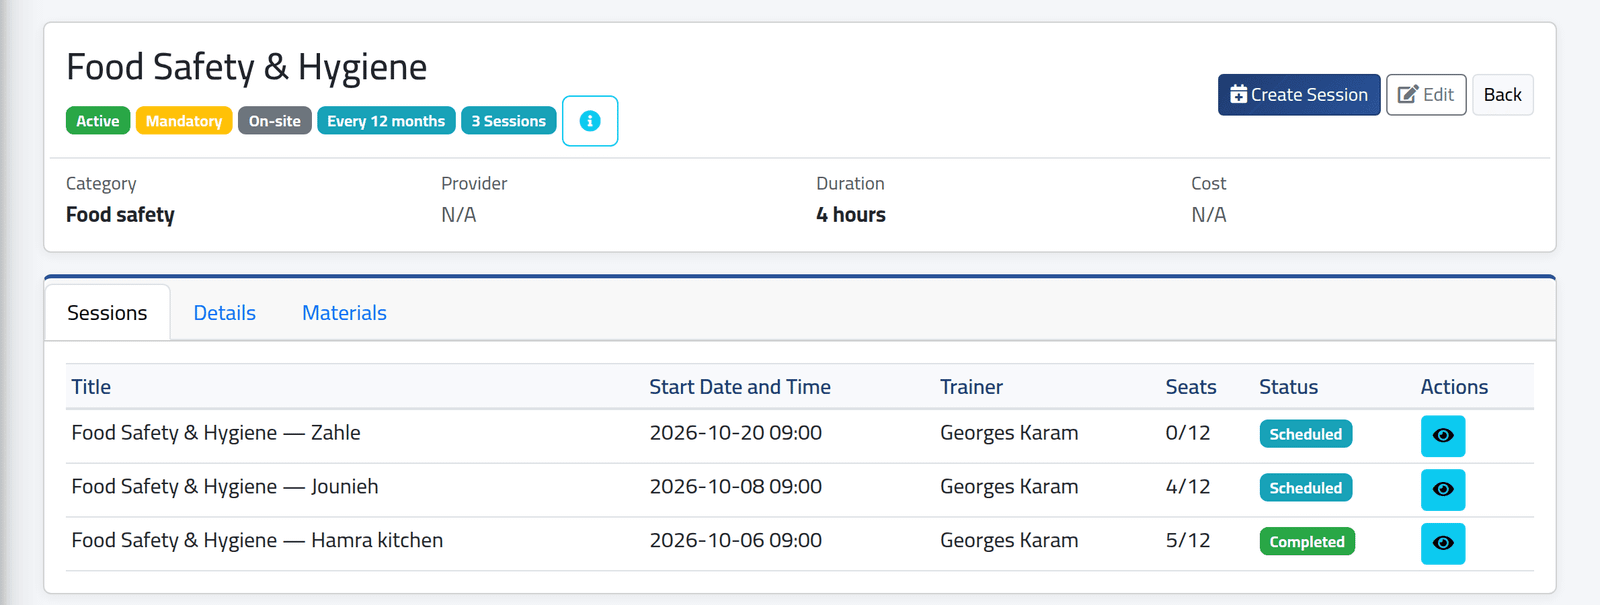Select 'Food Safety & Hygiene — Zahle' title
1600x605 pixels.
pos(216,433)
